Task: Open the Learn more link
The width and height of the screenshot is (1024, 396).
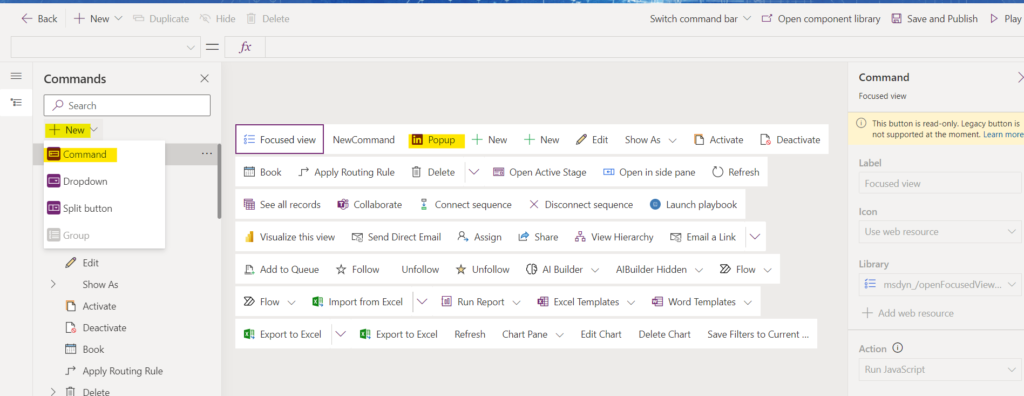Action: (x=1004, y=134)
